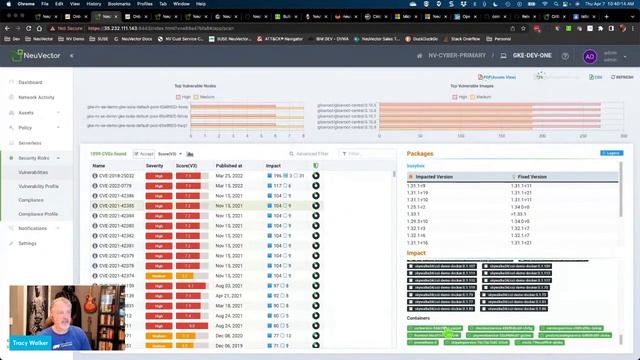Viewport: 640px width, 360px height.
Task: Click the status circle icon for CVE-2021-42382
Action: pyautogui.click(x=316, y=236)
